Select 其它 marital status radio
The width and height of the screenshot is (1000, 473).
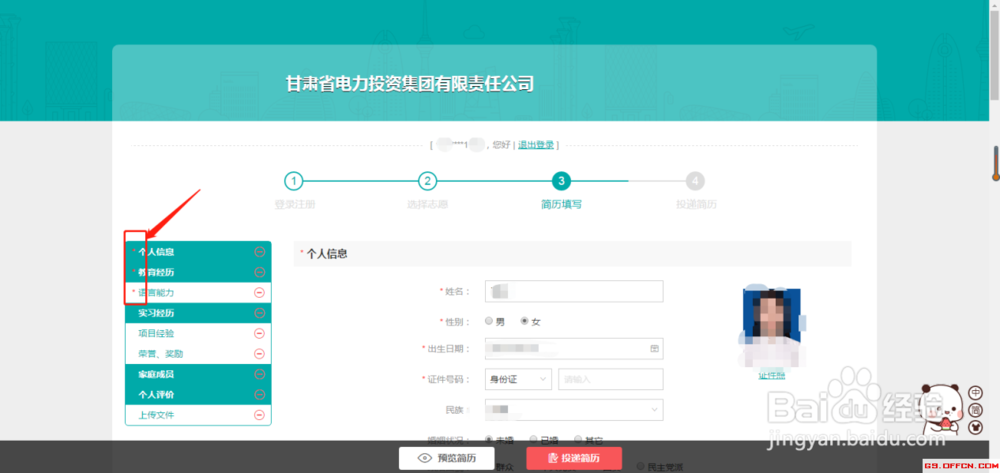[578, 439]
